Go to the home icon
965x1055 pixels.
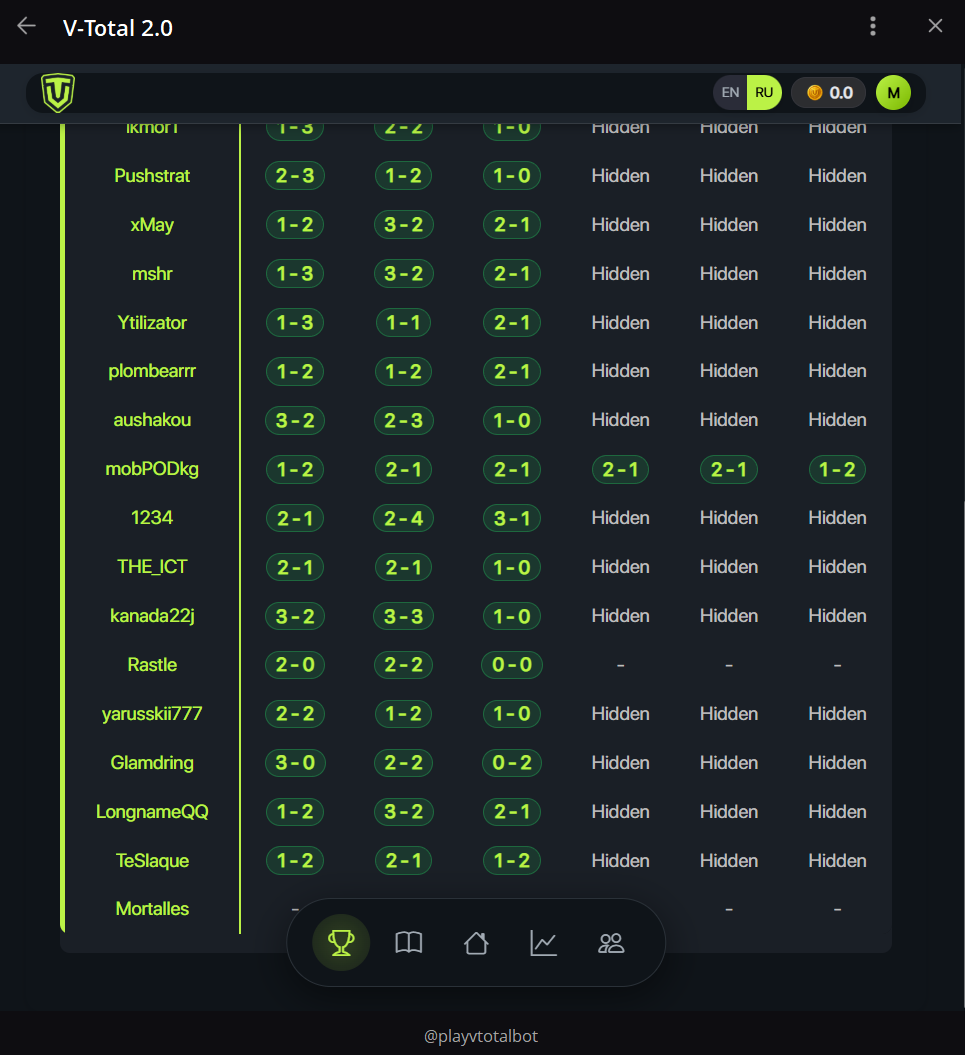tap(476, 943)
